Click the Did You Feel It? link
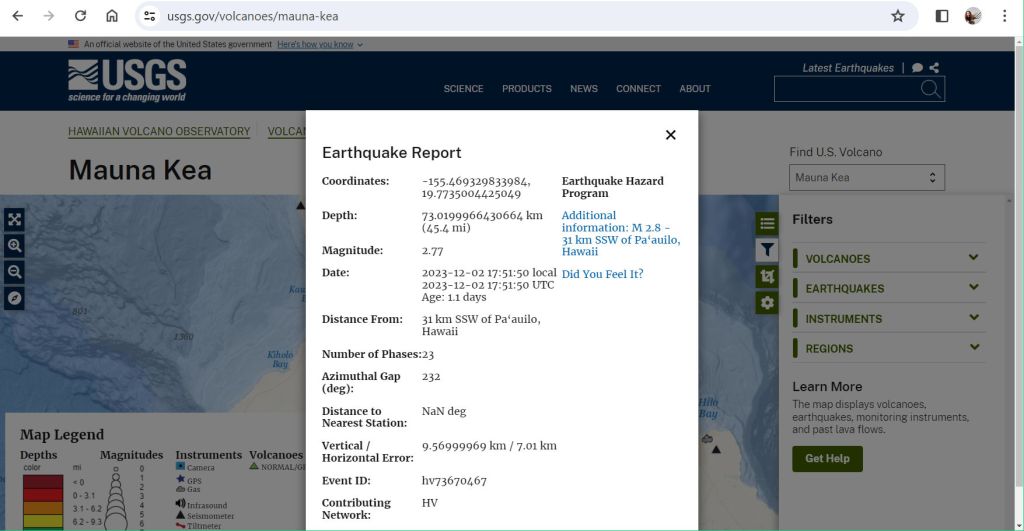 pos(602,274)
